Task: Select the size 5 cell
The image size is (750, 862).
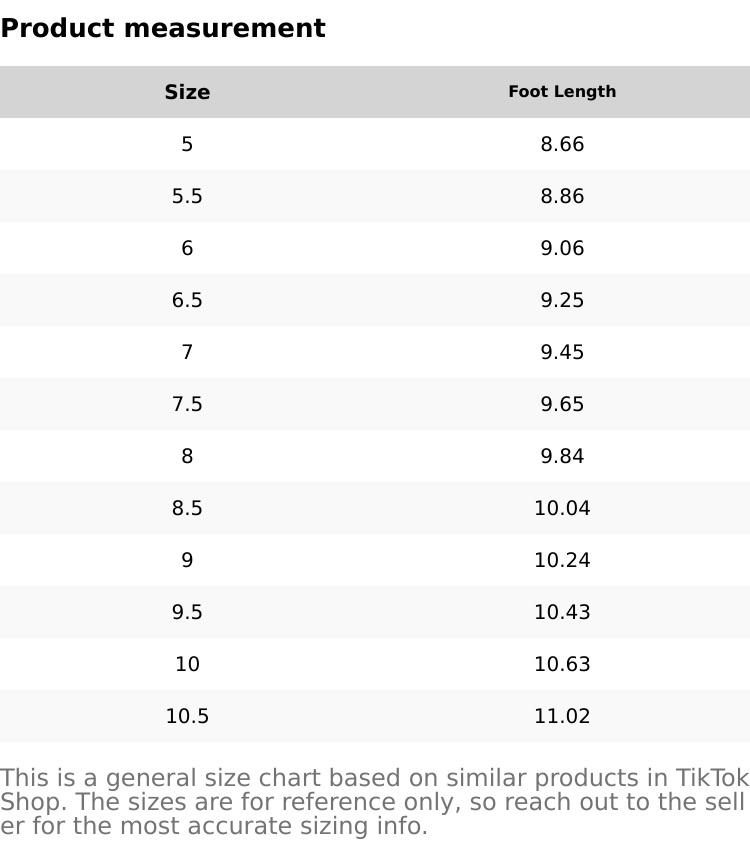Action: click(x=187, y=144)
